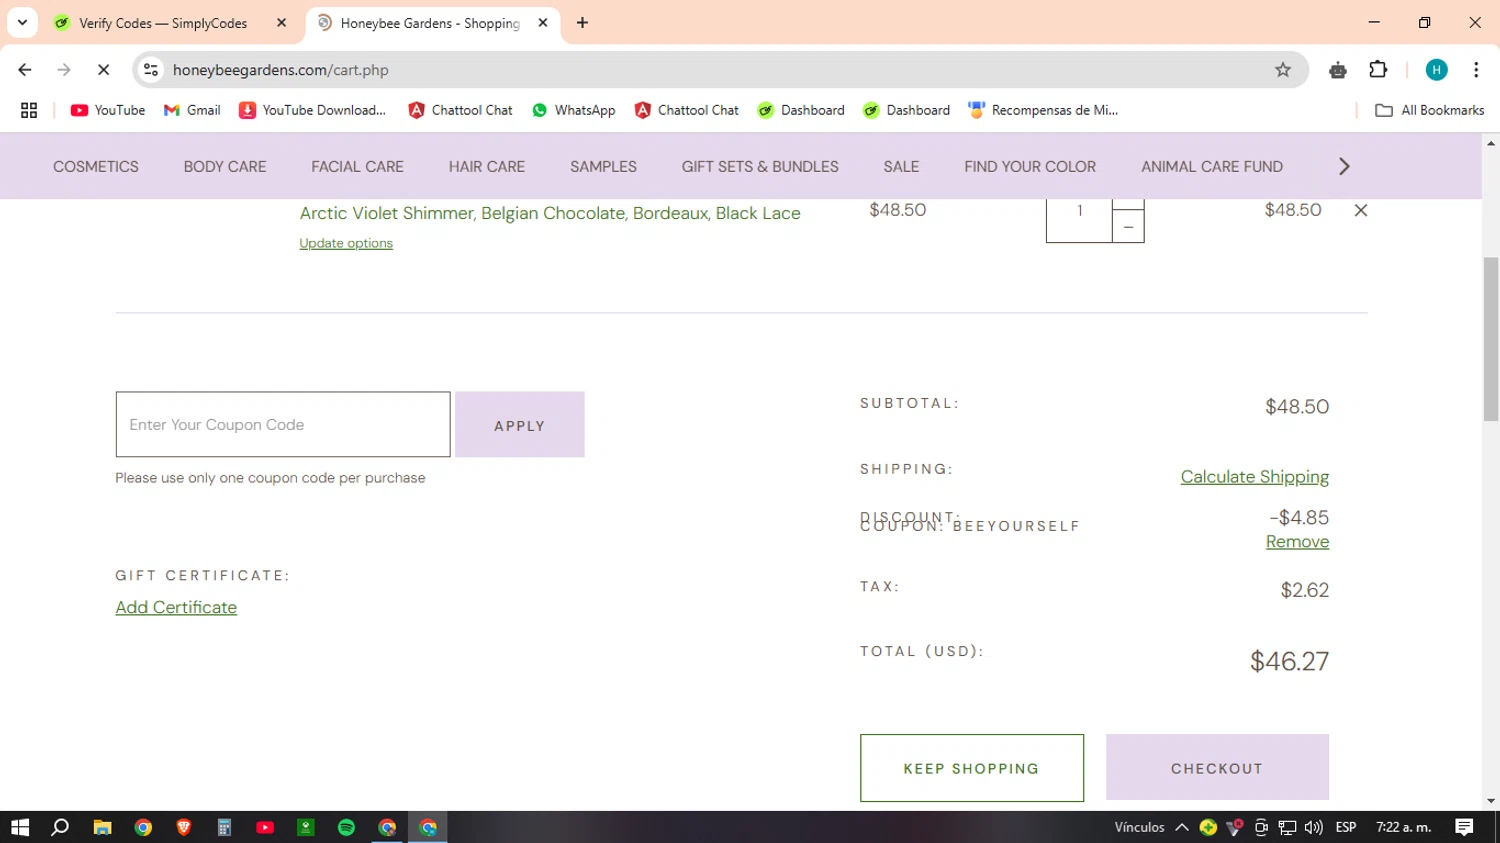Open the apps grid in bookmarks bar
The height and width of the screenshot is (843, 1500).
[x=29, y=110]
